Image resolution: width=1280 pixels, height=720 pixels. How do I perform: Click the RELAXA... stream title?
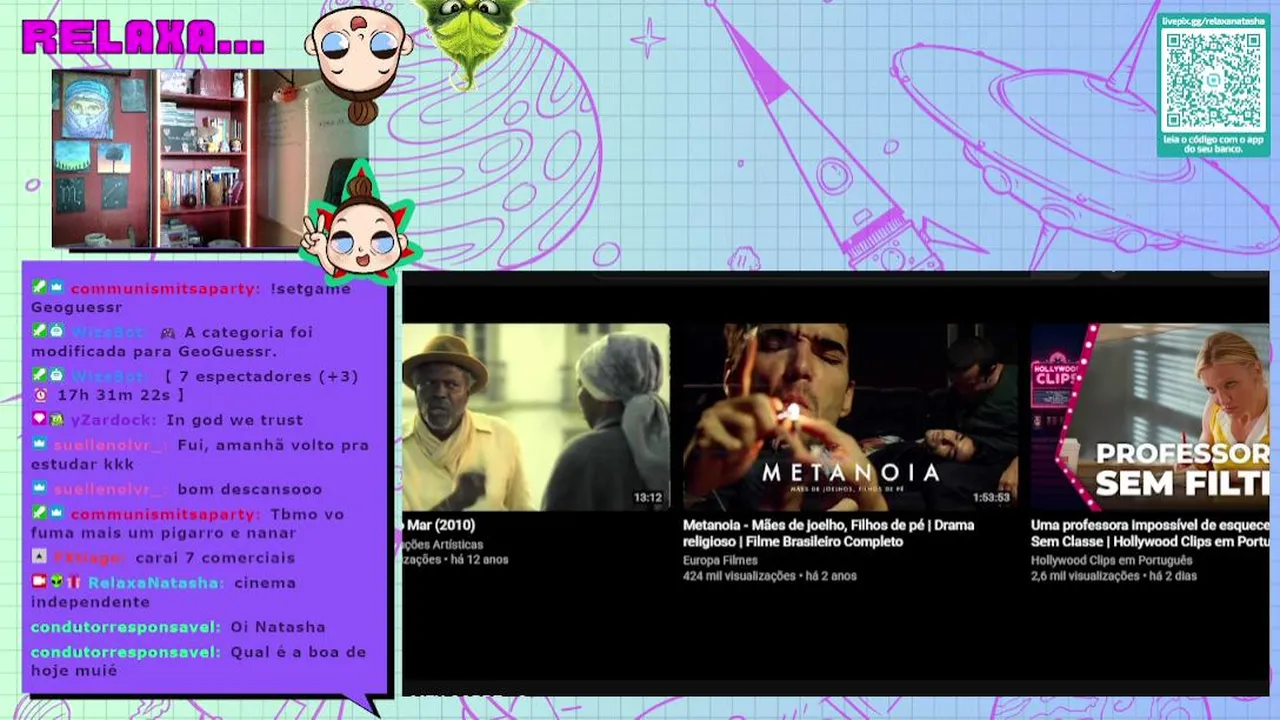[x=143, y=37]
